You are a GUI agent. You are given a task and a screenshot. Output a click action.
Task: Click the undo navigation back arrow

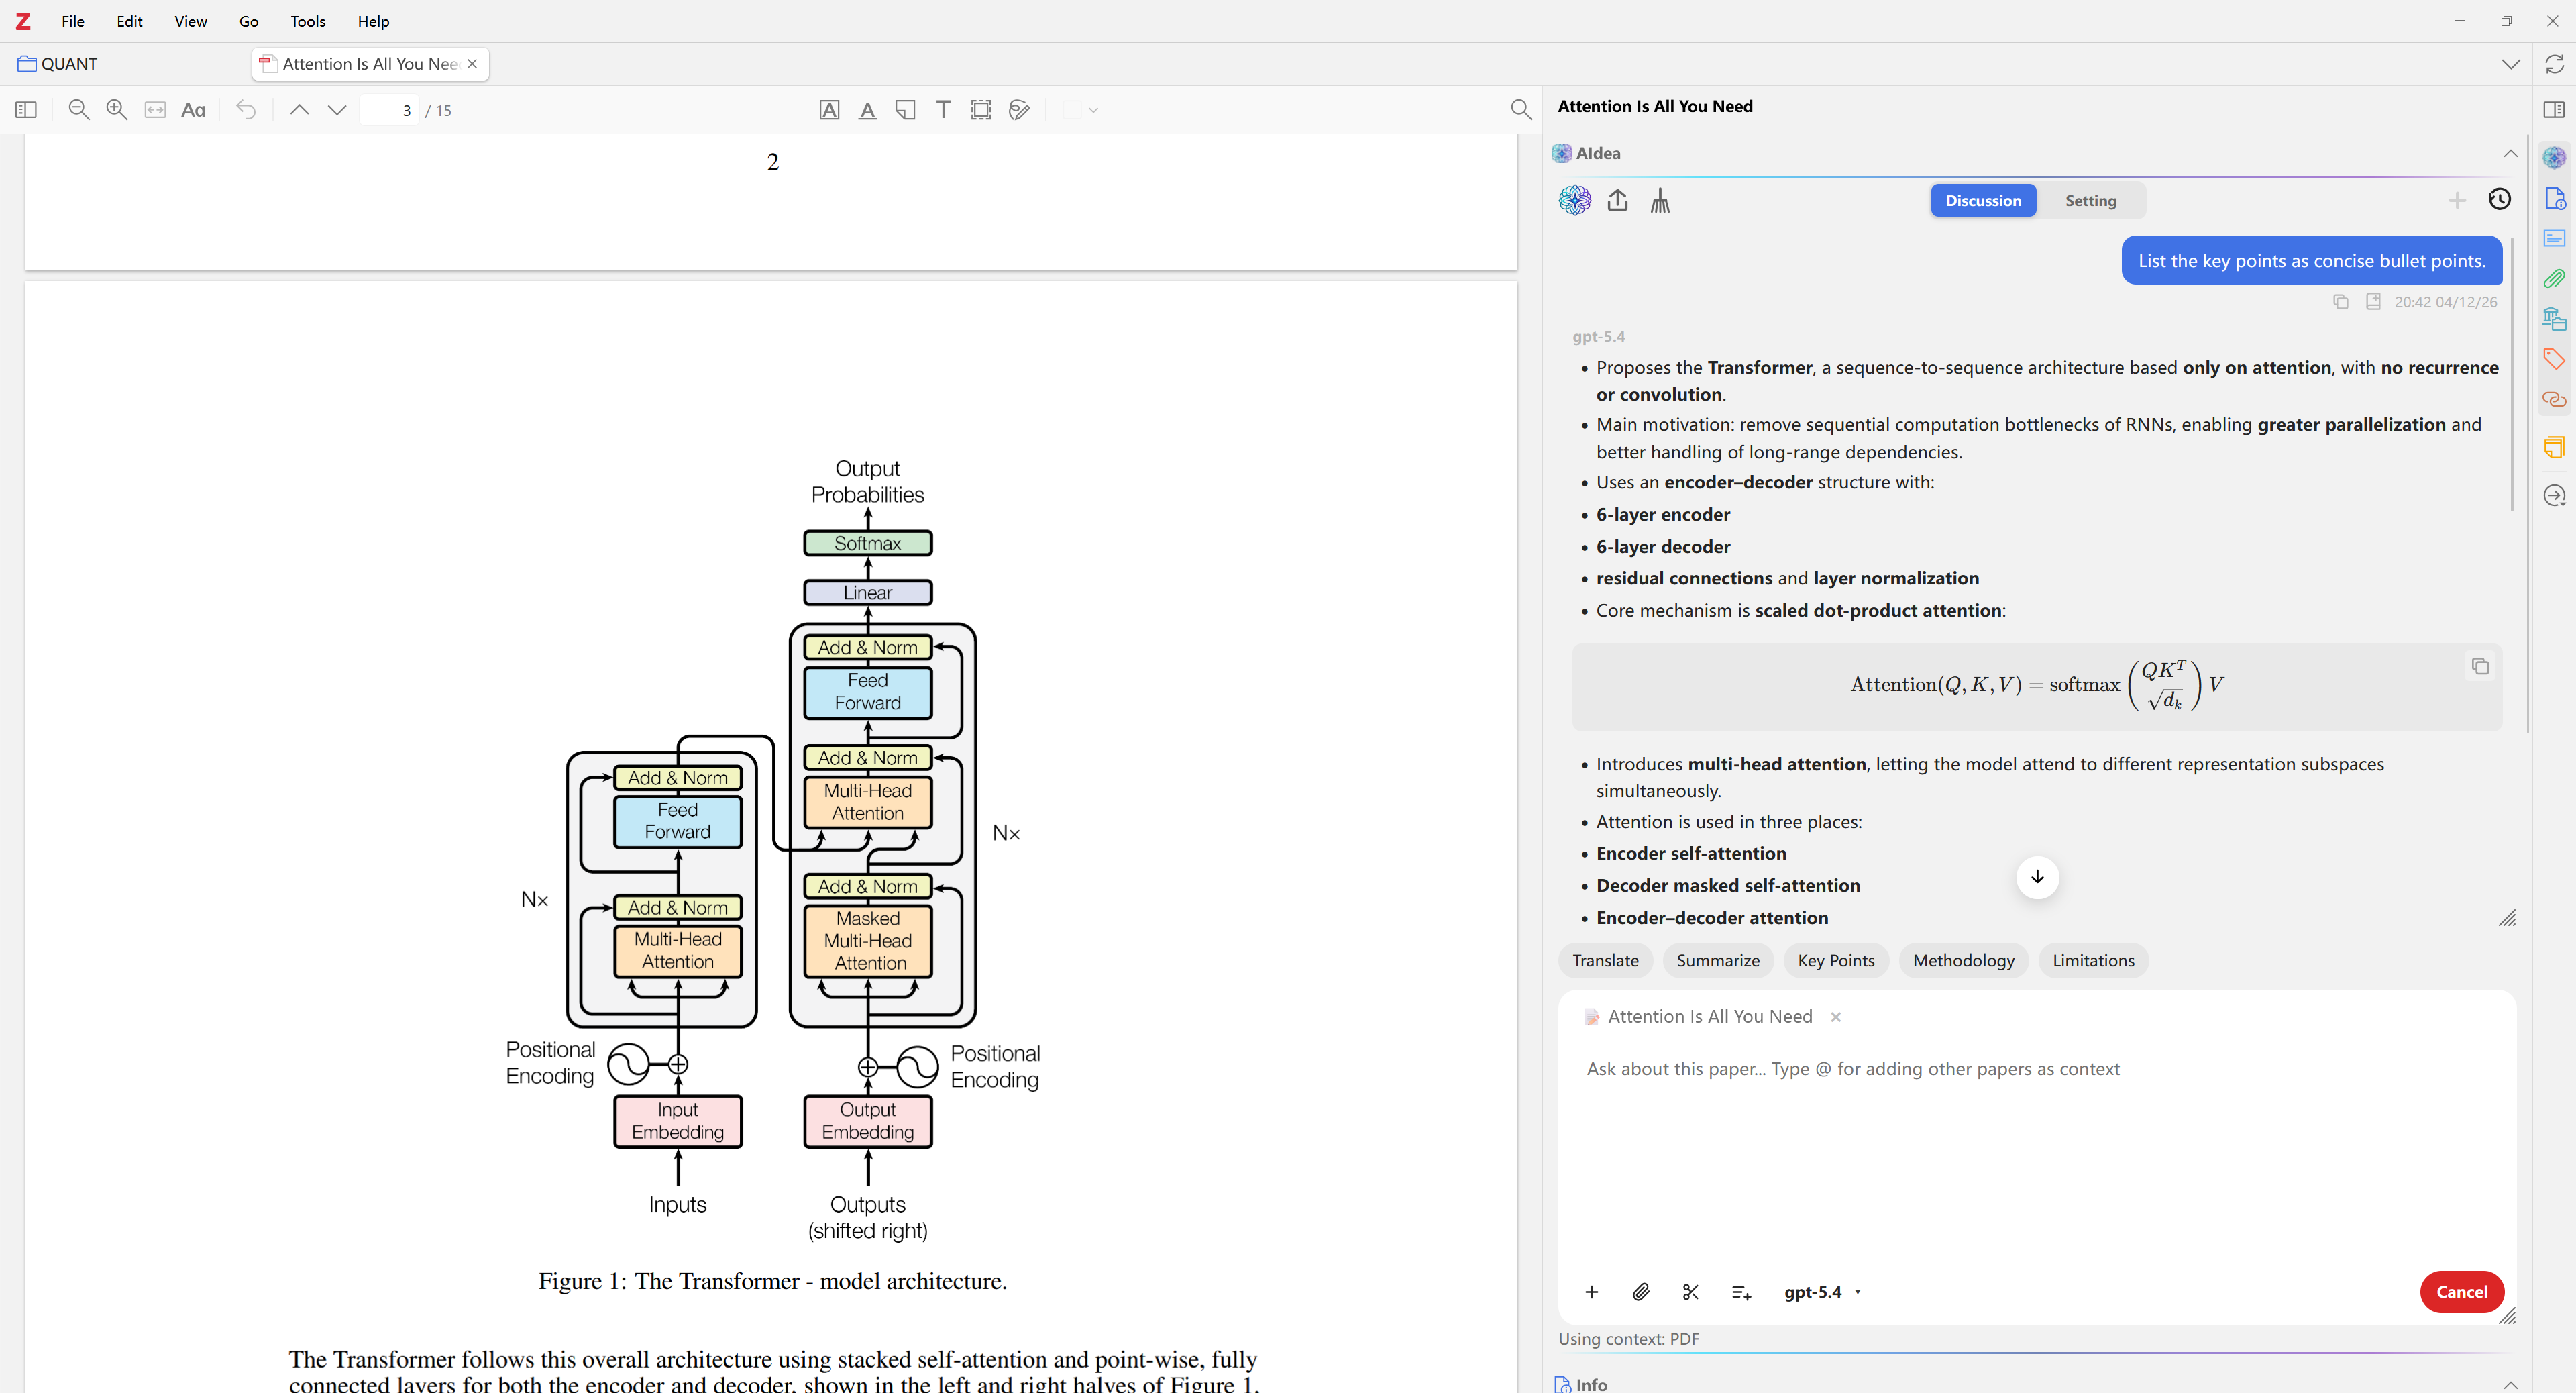coord(246,110)
